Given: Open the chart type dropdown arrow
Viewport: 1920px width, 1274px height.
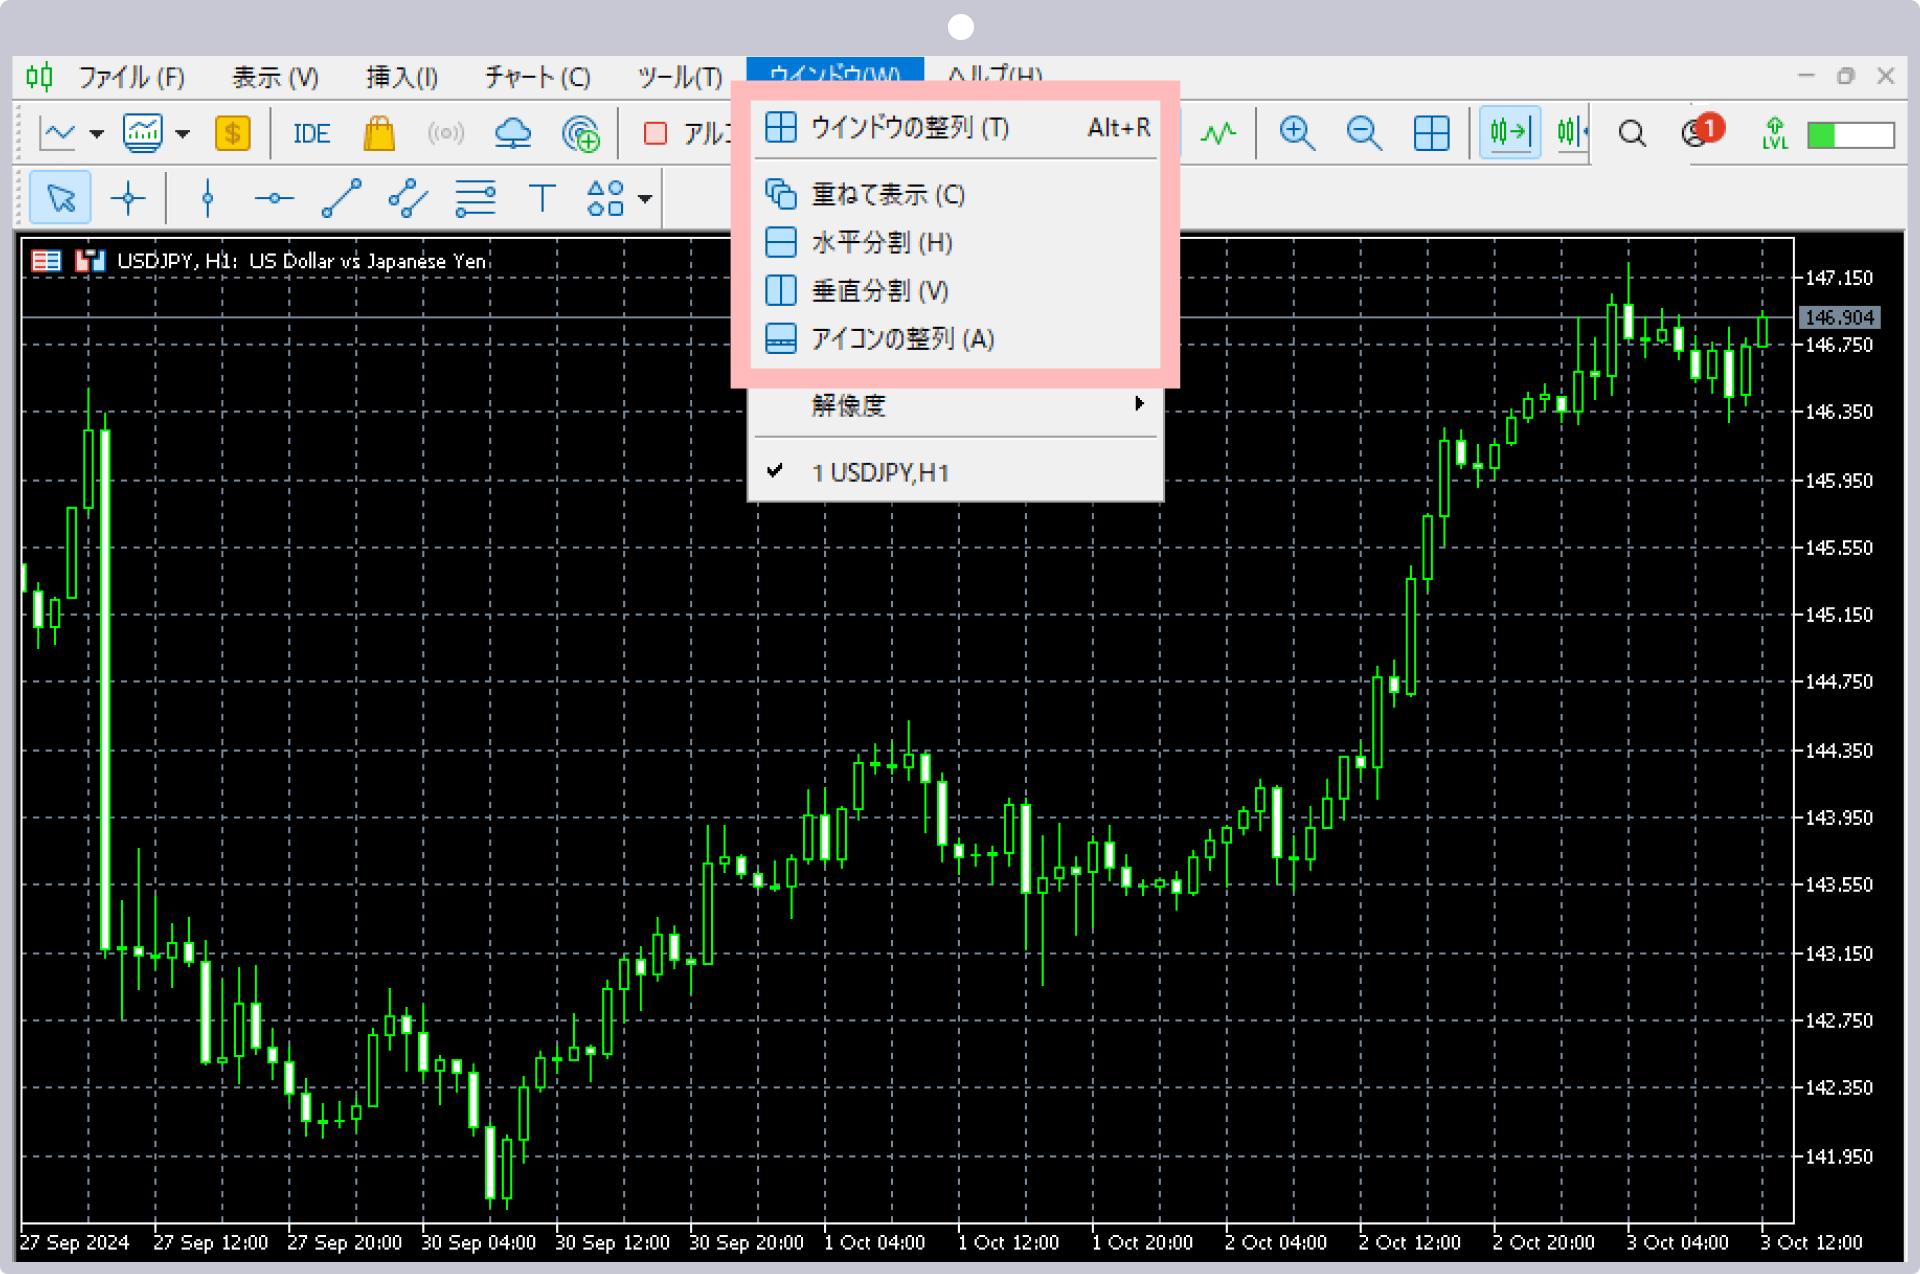Looking at the screenshot, I should (97, 133).
